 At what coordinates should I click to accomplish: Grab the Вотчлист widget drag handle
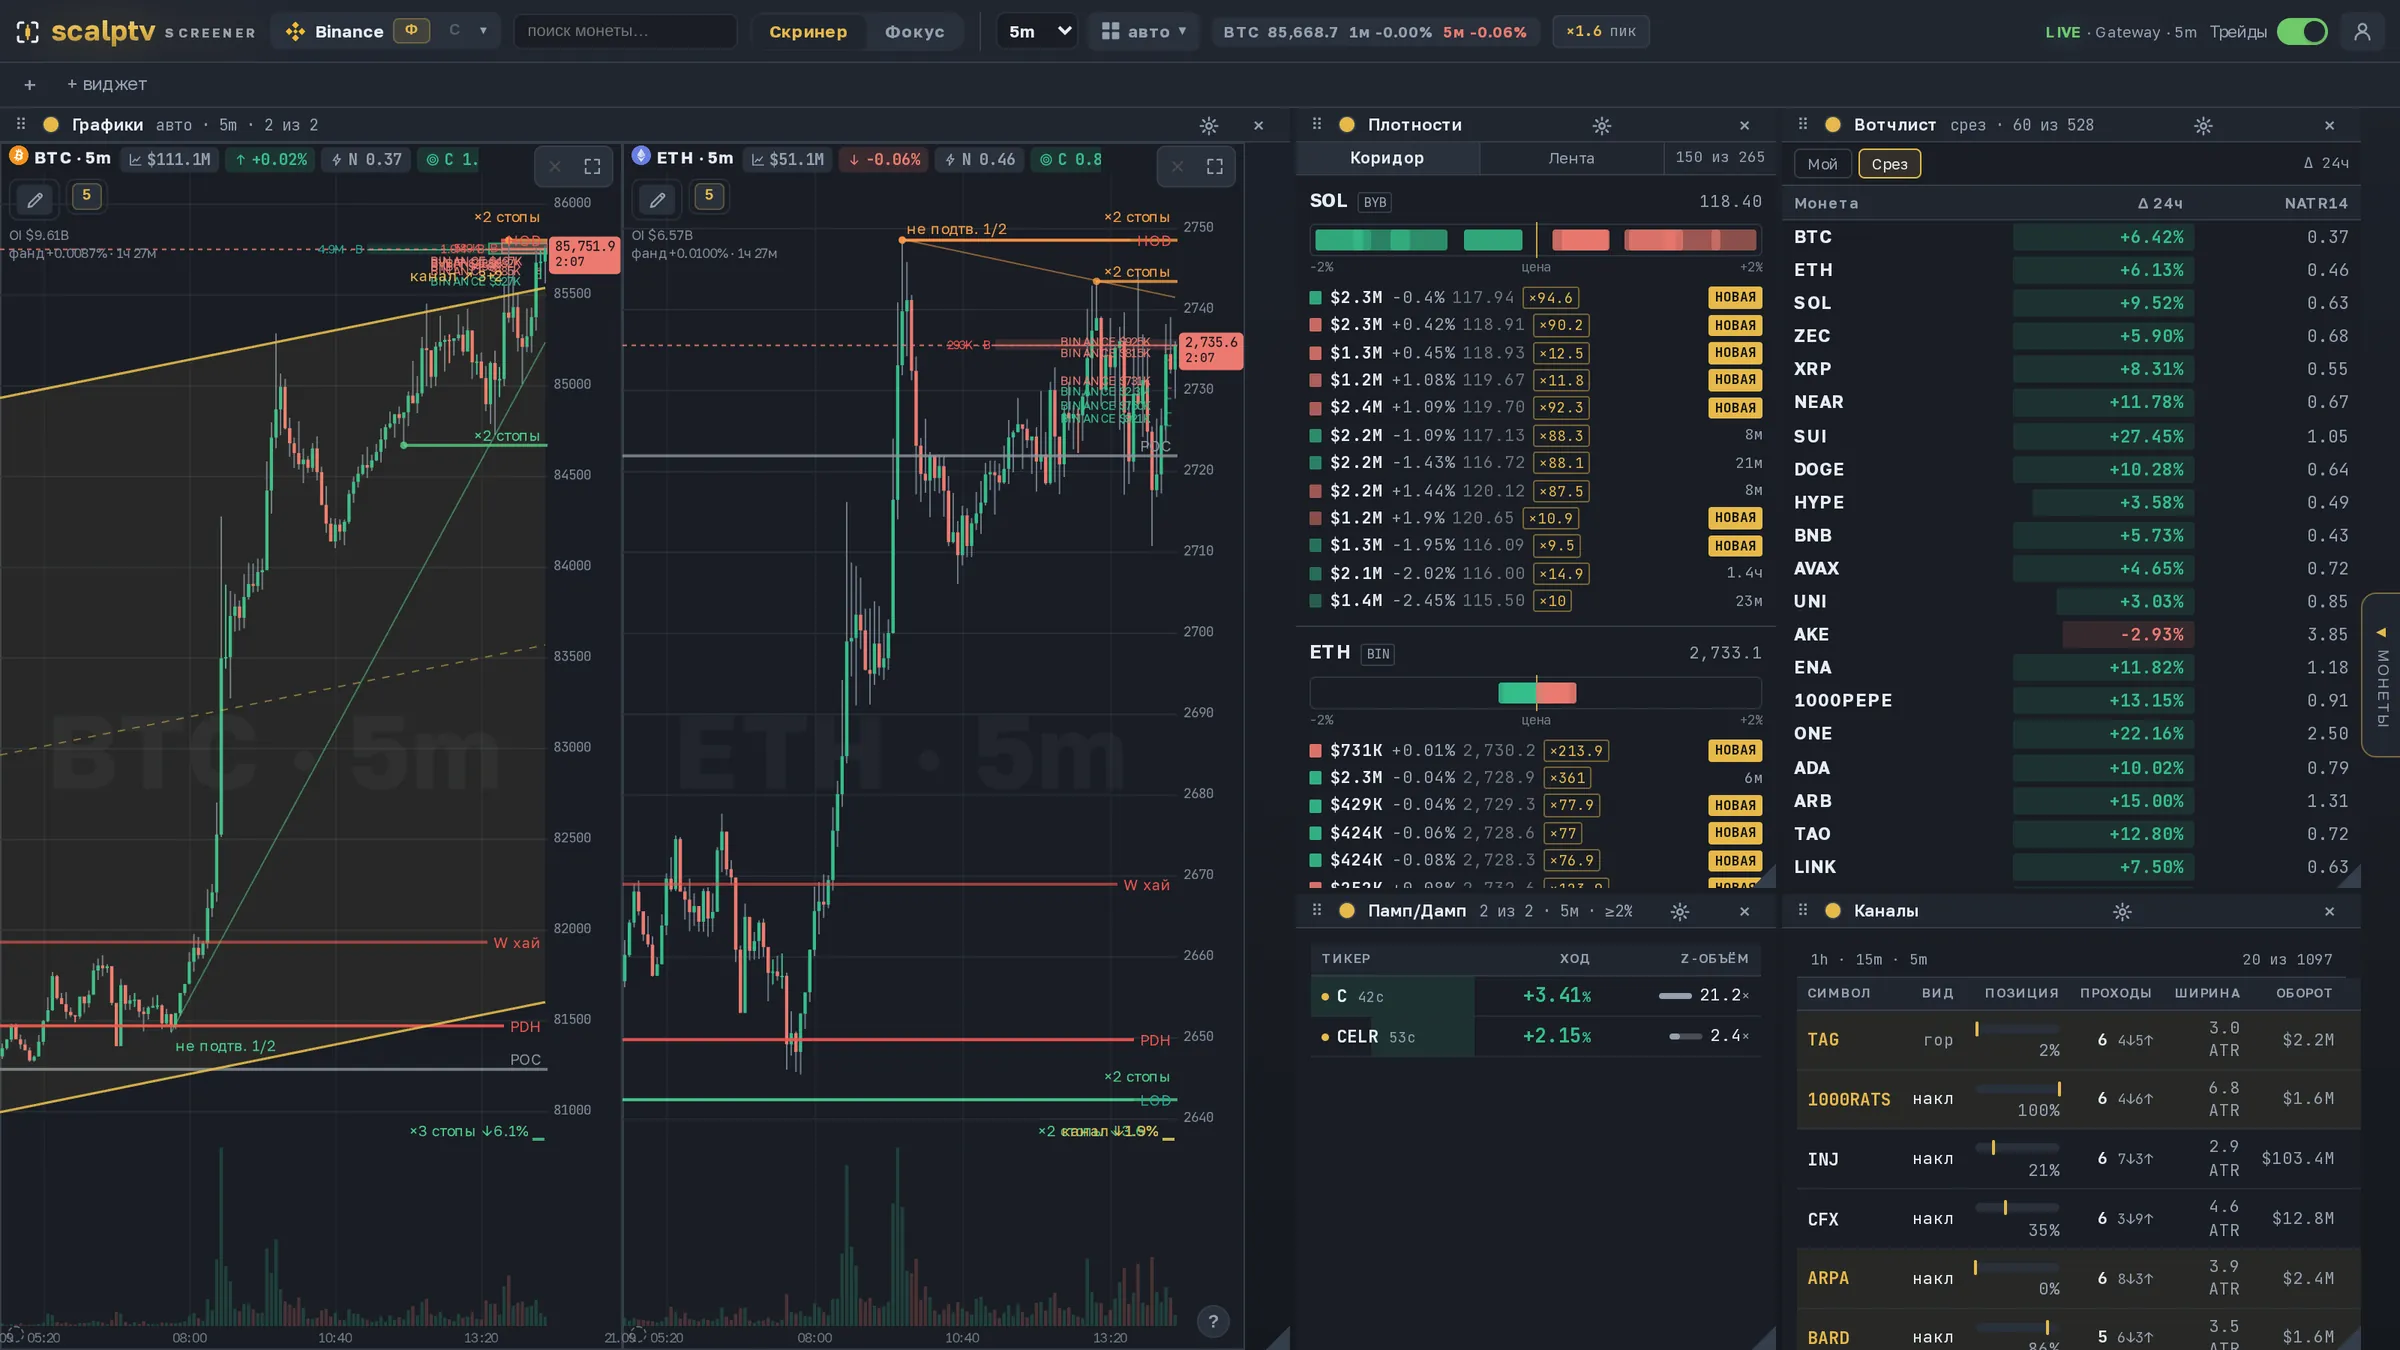1803,125
